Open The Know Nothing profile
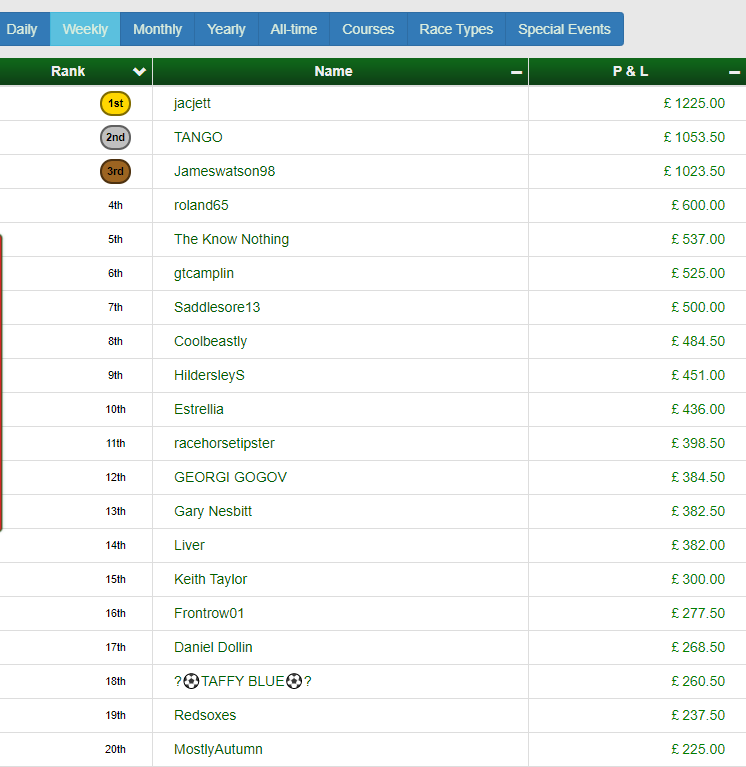The width and height of the screenshot is (746, 767). tap(231, 239)
